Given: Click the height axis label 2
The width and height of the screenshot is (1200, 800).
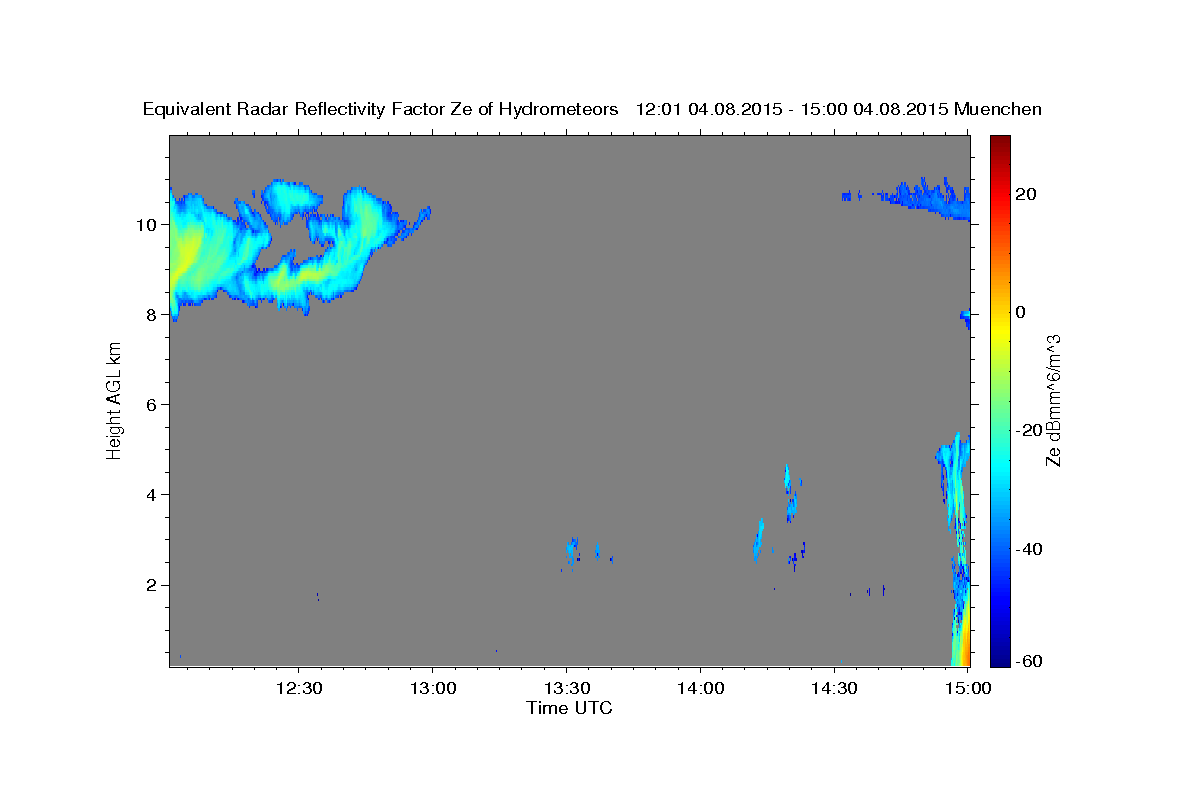Looking at the screenshot, I should (x=152, y=585).
